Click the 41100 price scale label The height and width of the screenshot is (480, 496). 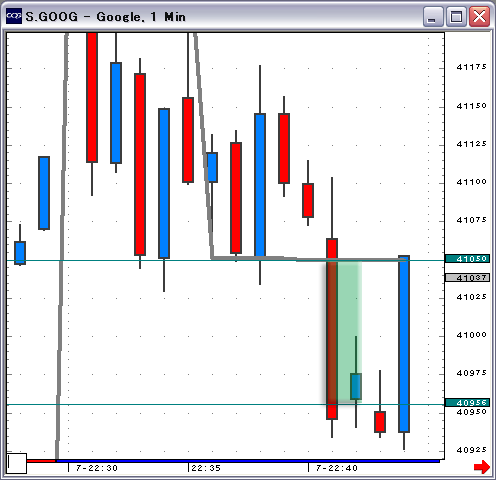[x=471, y=182]
